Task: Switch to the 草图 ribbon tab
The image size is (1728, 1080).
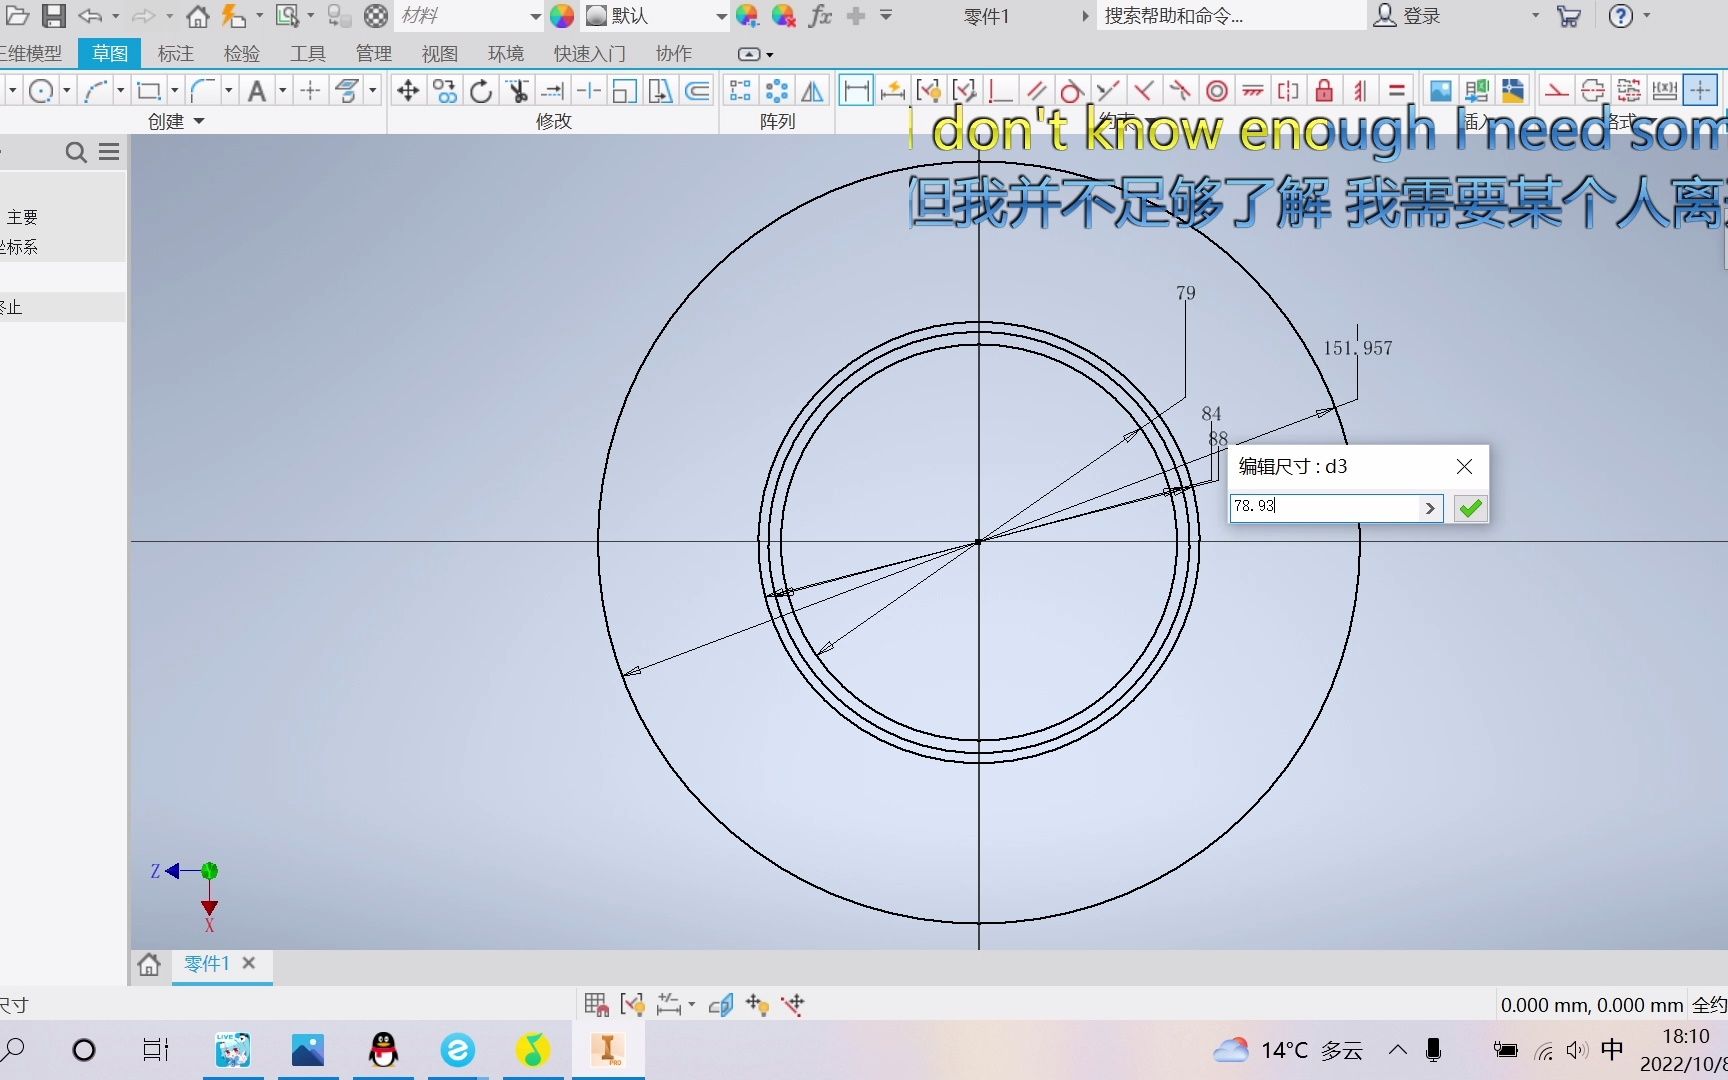Action: [x=110, y=53]
